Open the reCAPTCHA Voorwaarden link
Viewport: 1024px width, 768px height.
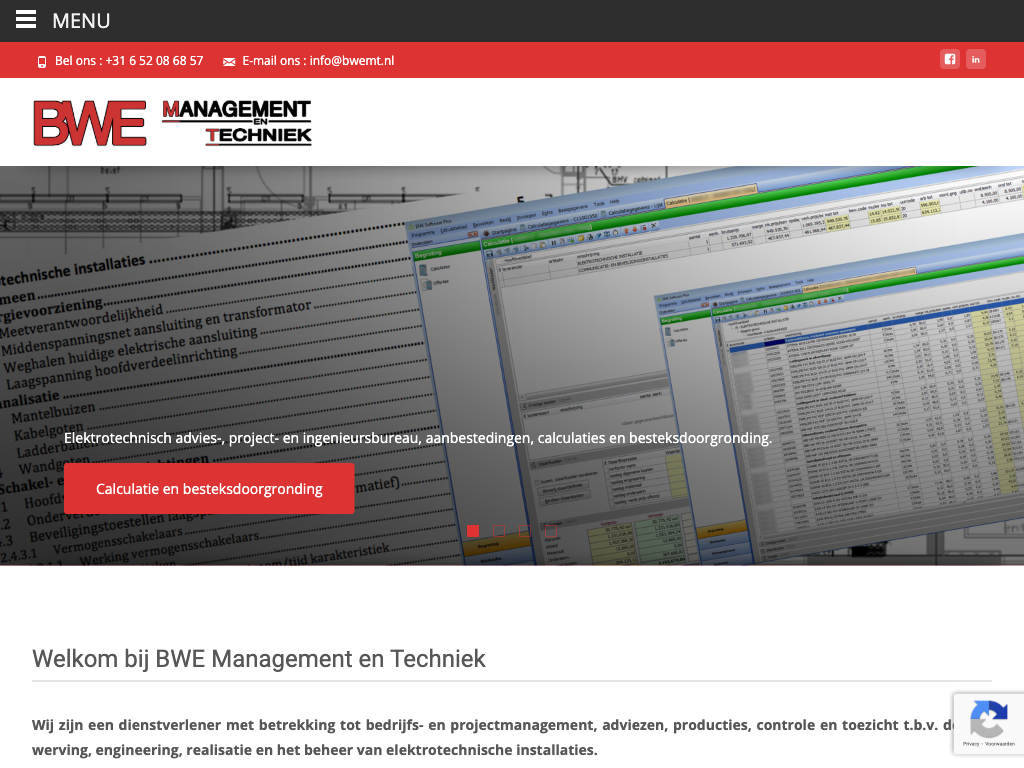pos(999,744)
